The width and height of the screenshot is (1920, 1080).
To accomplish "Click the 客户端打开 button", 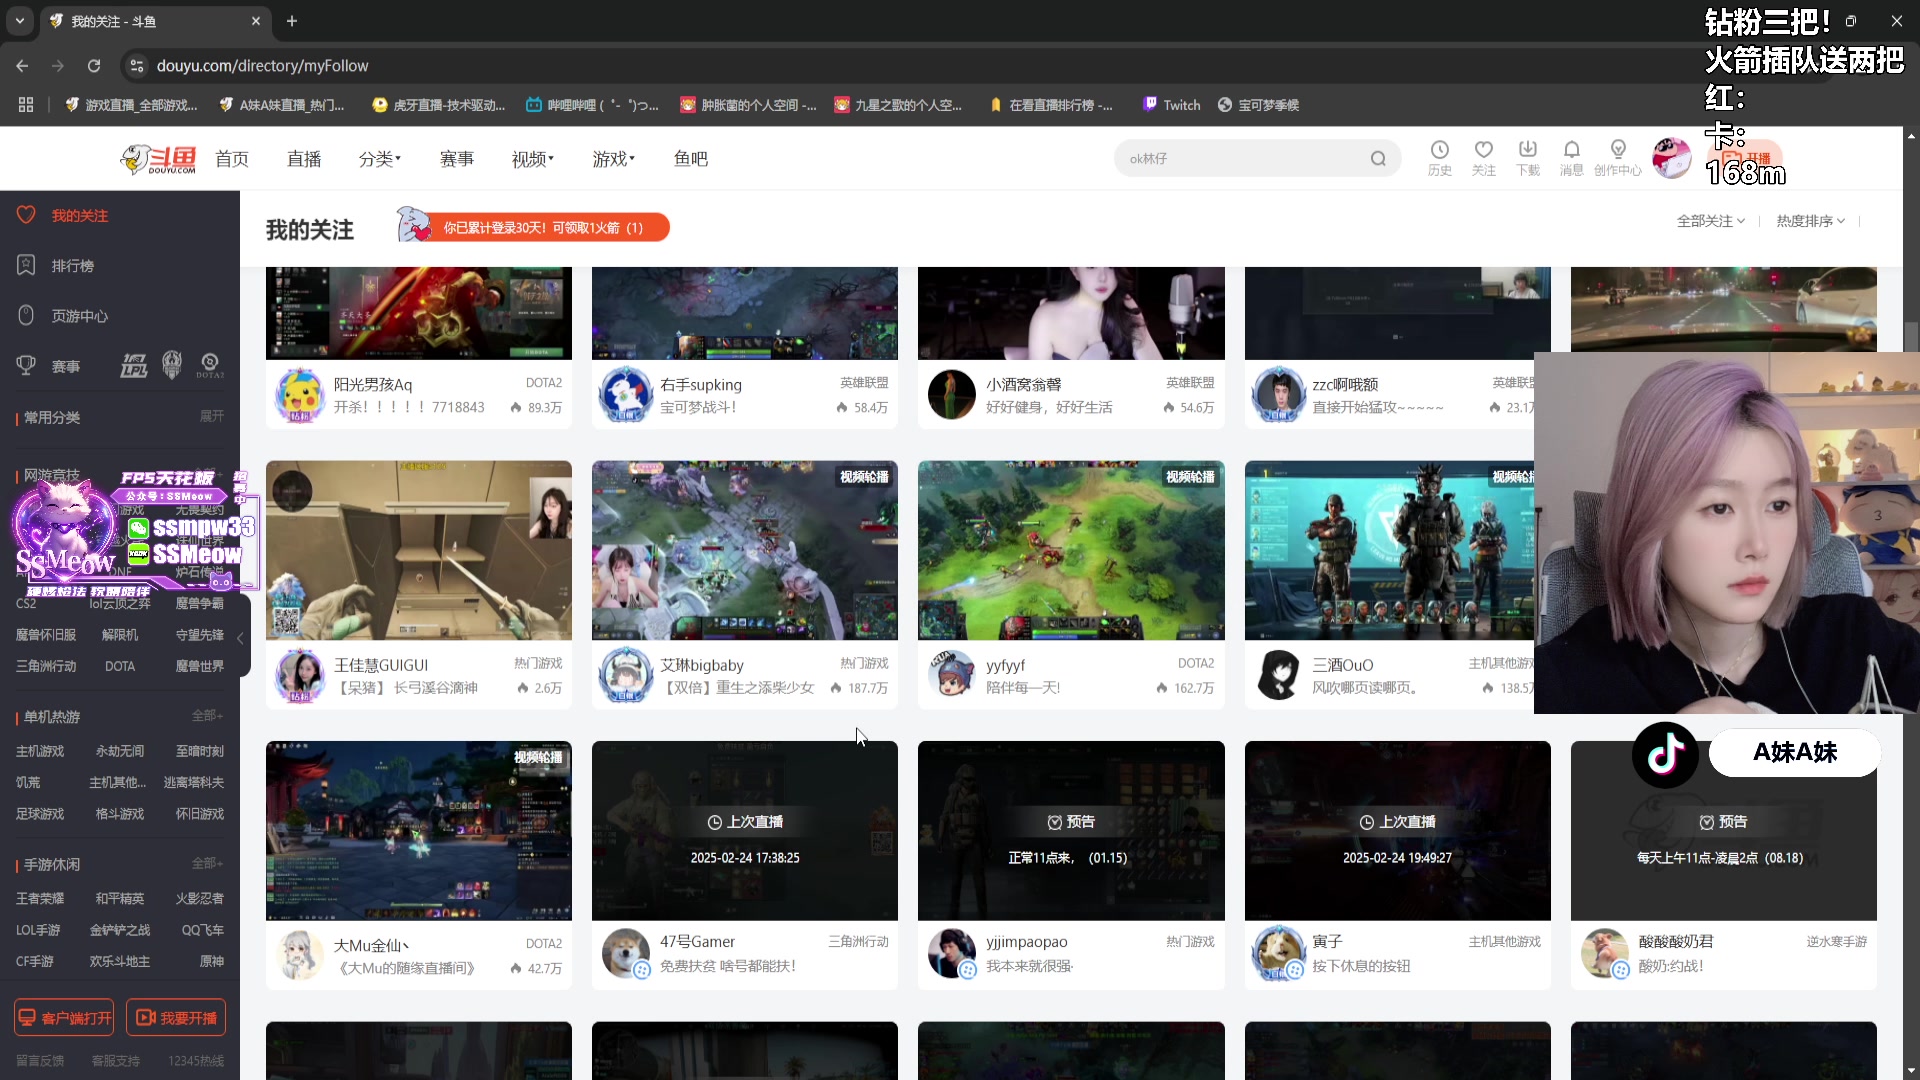I will click(64, 1017).
